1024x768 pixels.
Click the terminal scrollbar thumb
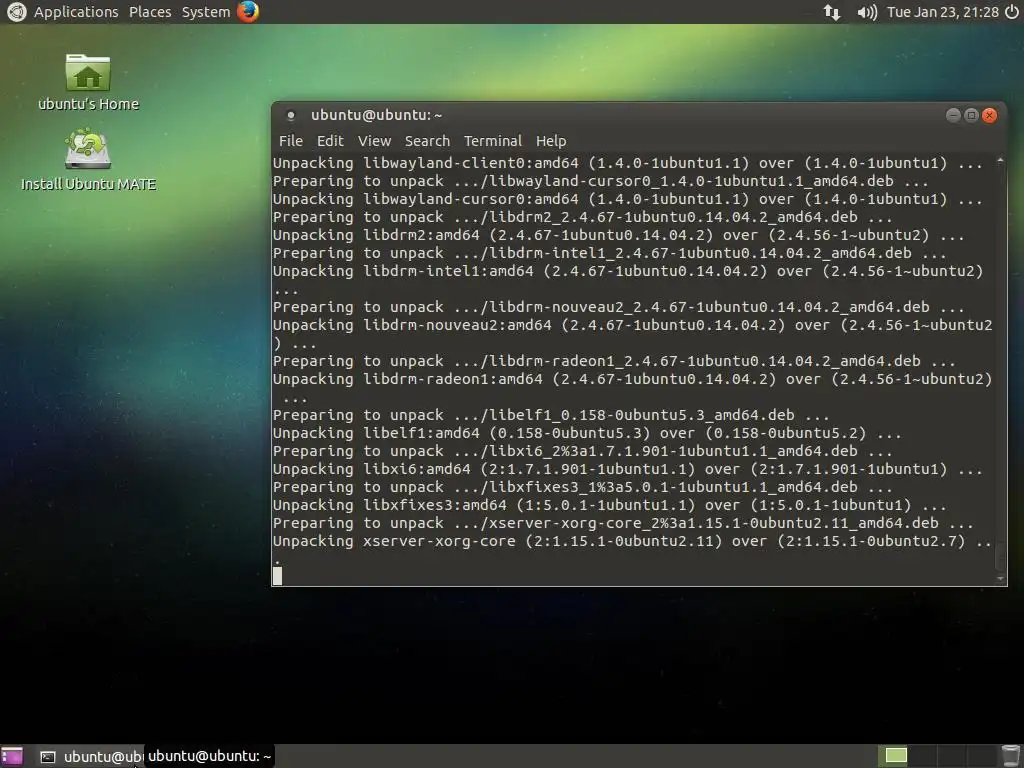point(1000,555)
